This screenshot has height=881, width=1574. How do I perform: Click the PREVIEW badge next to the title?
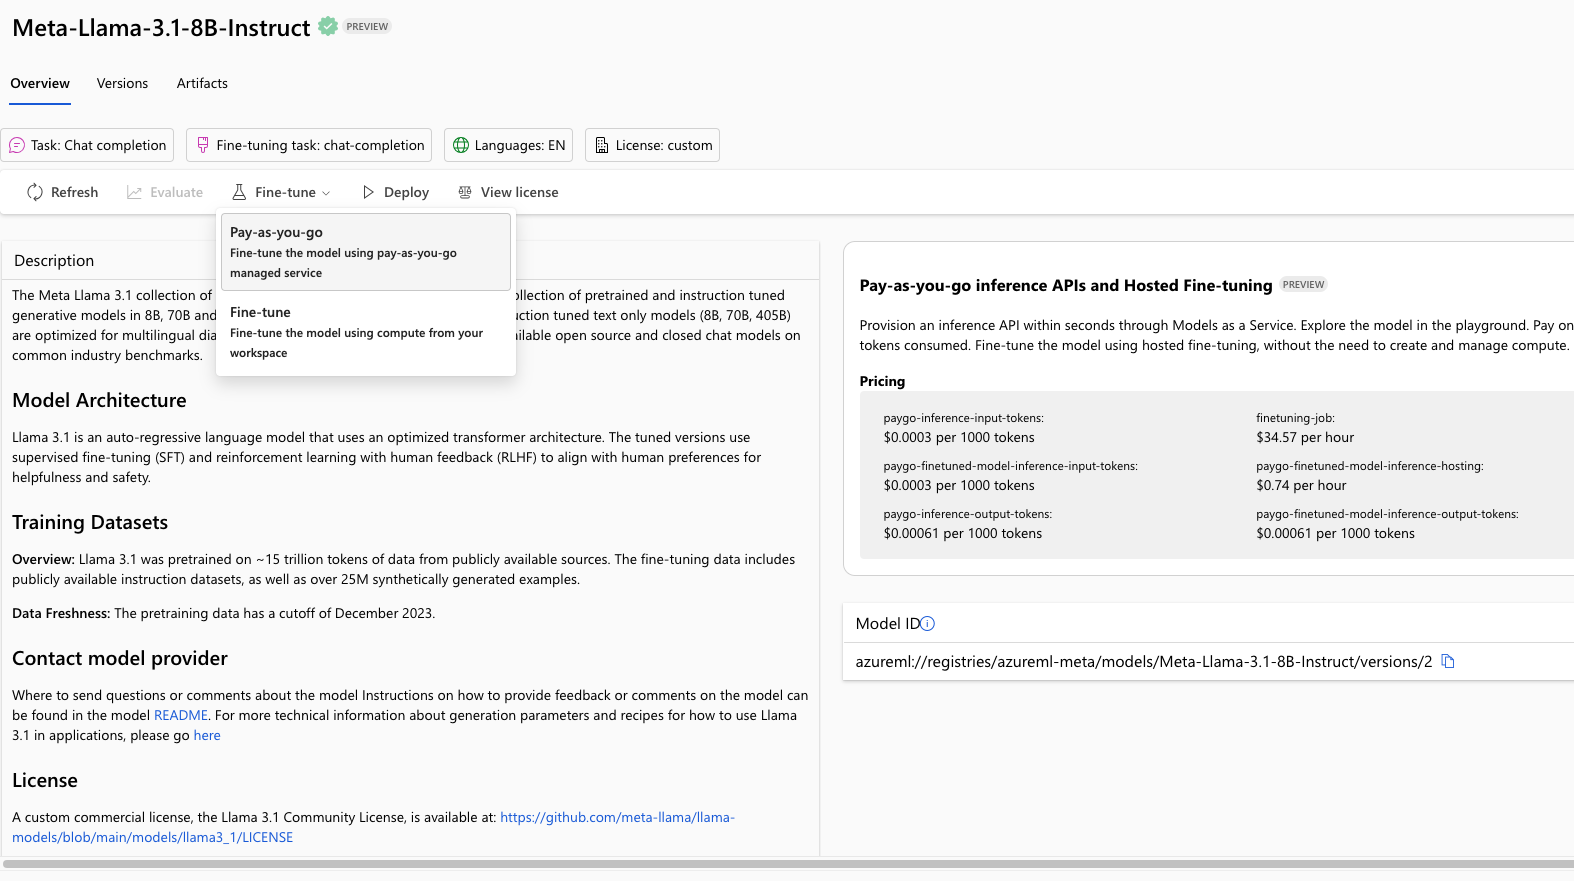coord(367,27)
